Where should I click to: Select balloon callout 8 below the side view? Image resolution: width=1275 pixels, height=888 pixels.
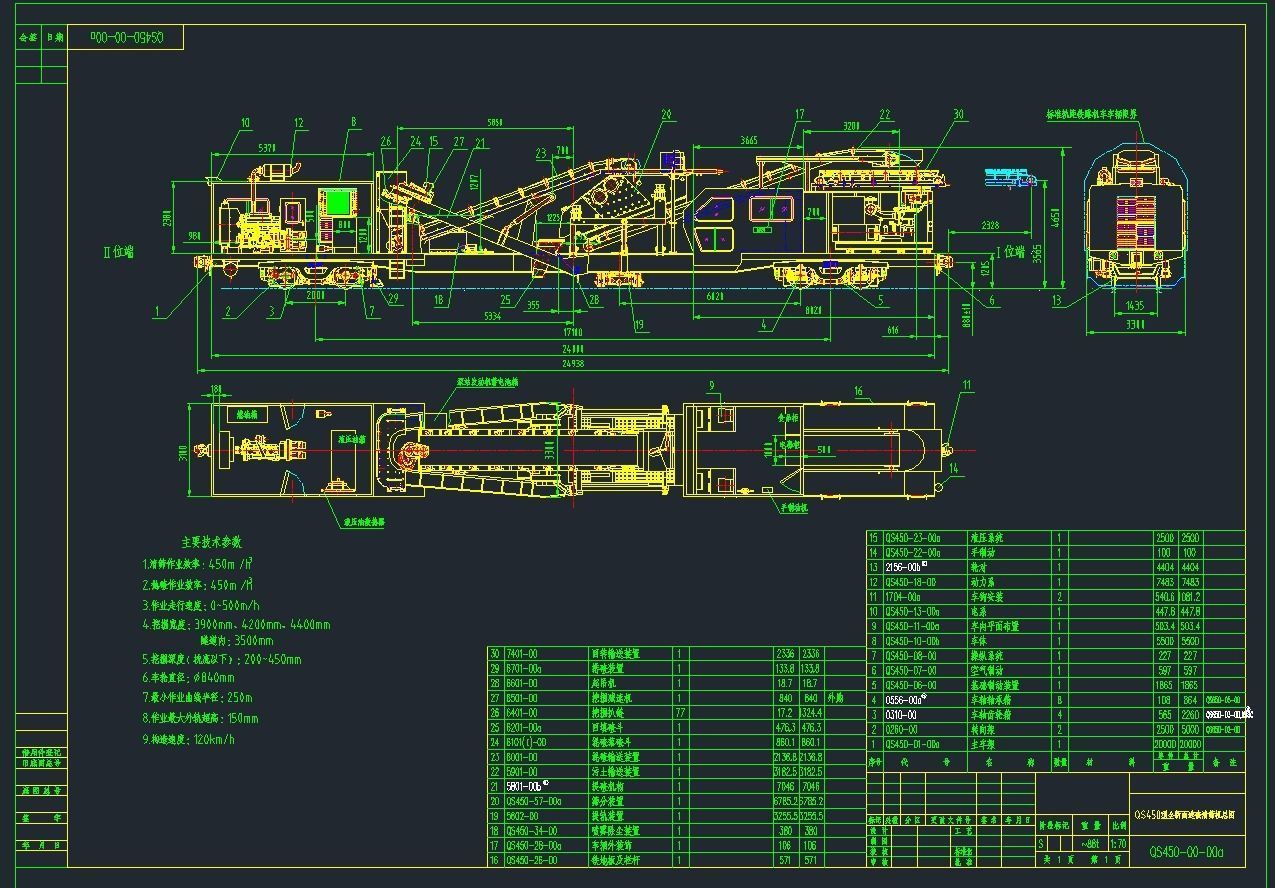tap(354, 122)
